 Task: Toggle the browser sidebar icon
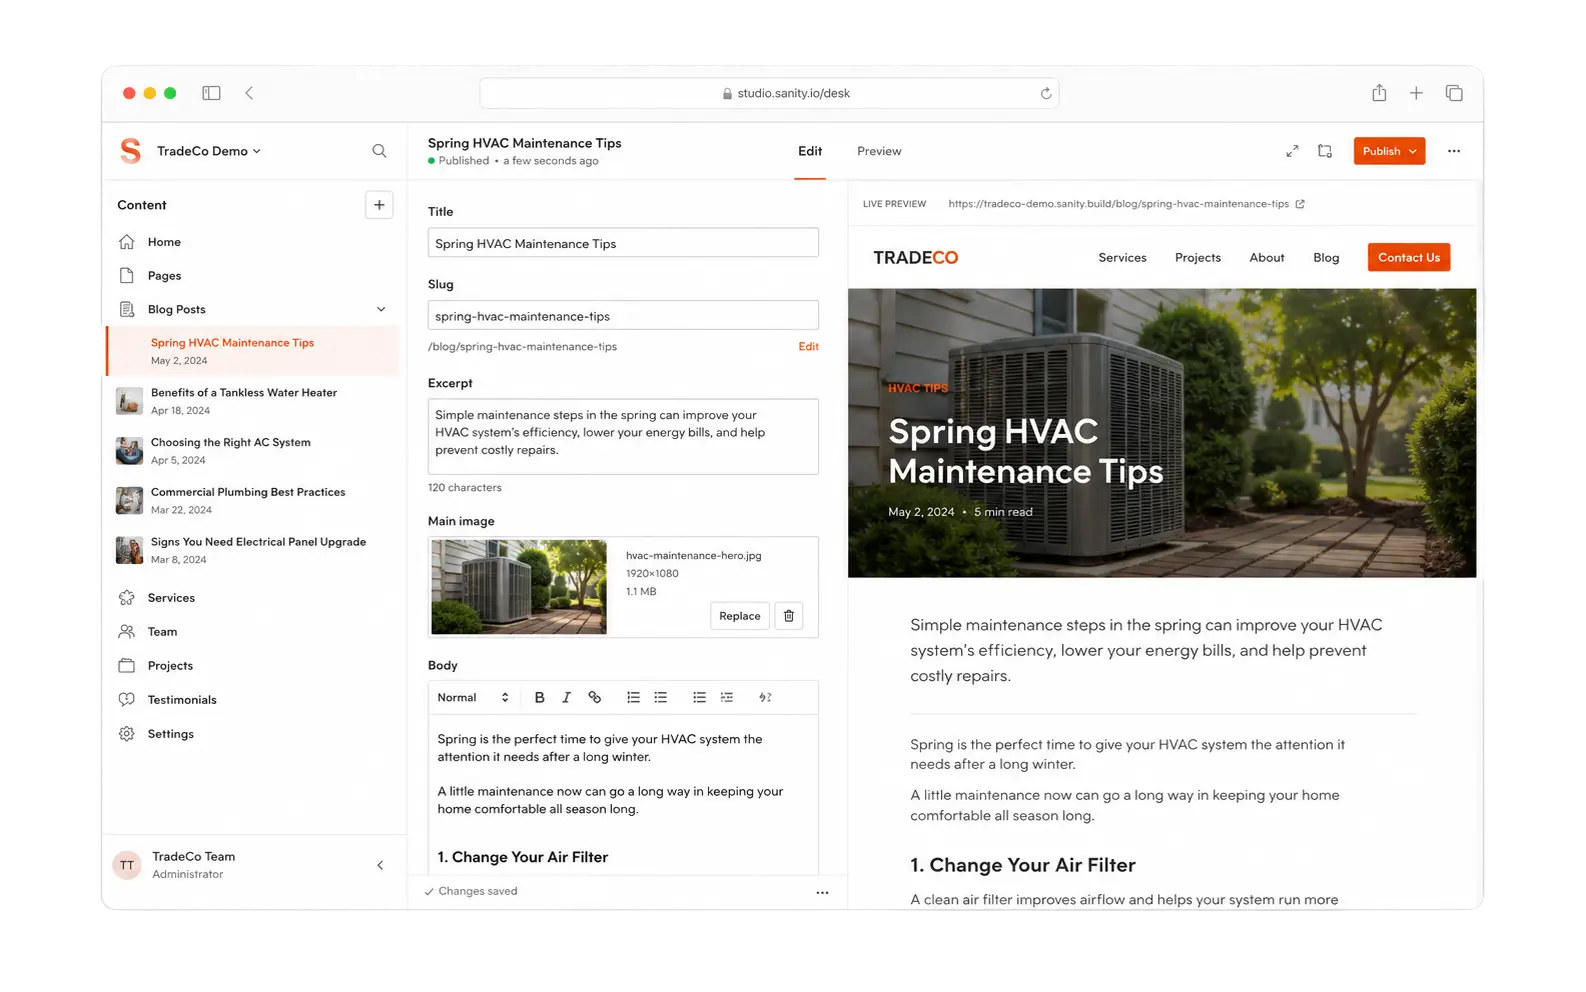211,93
